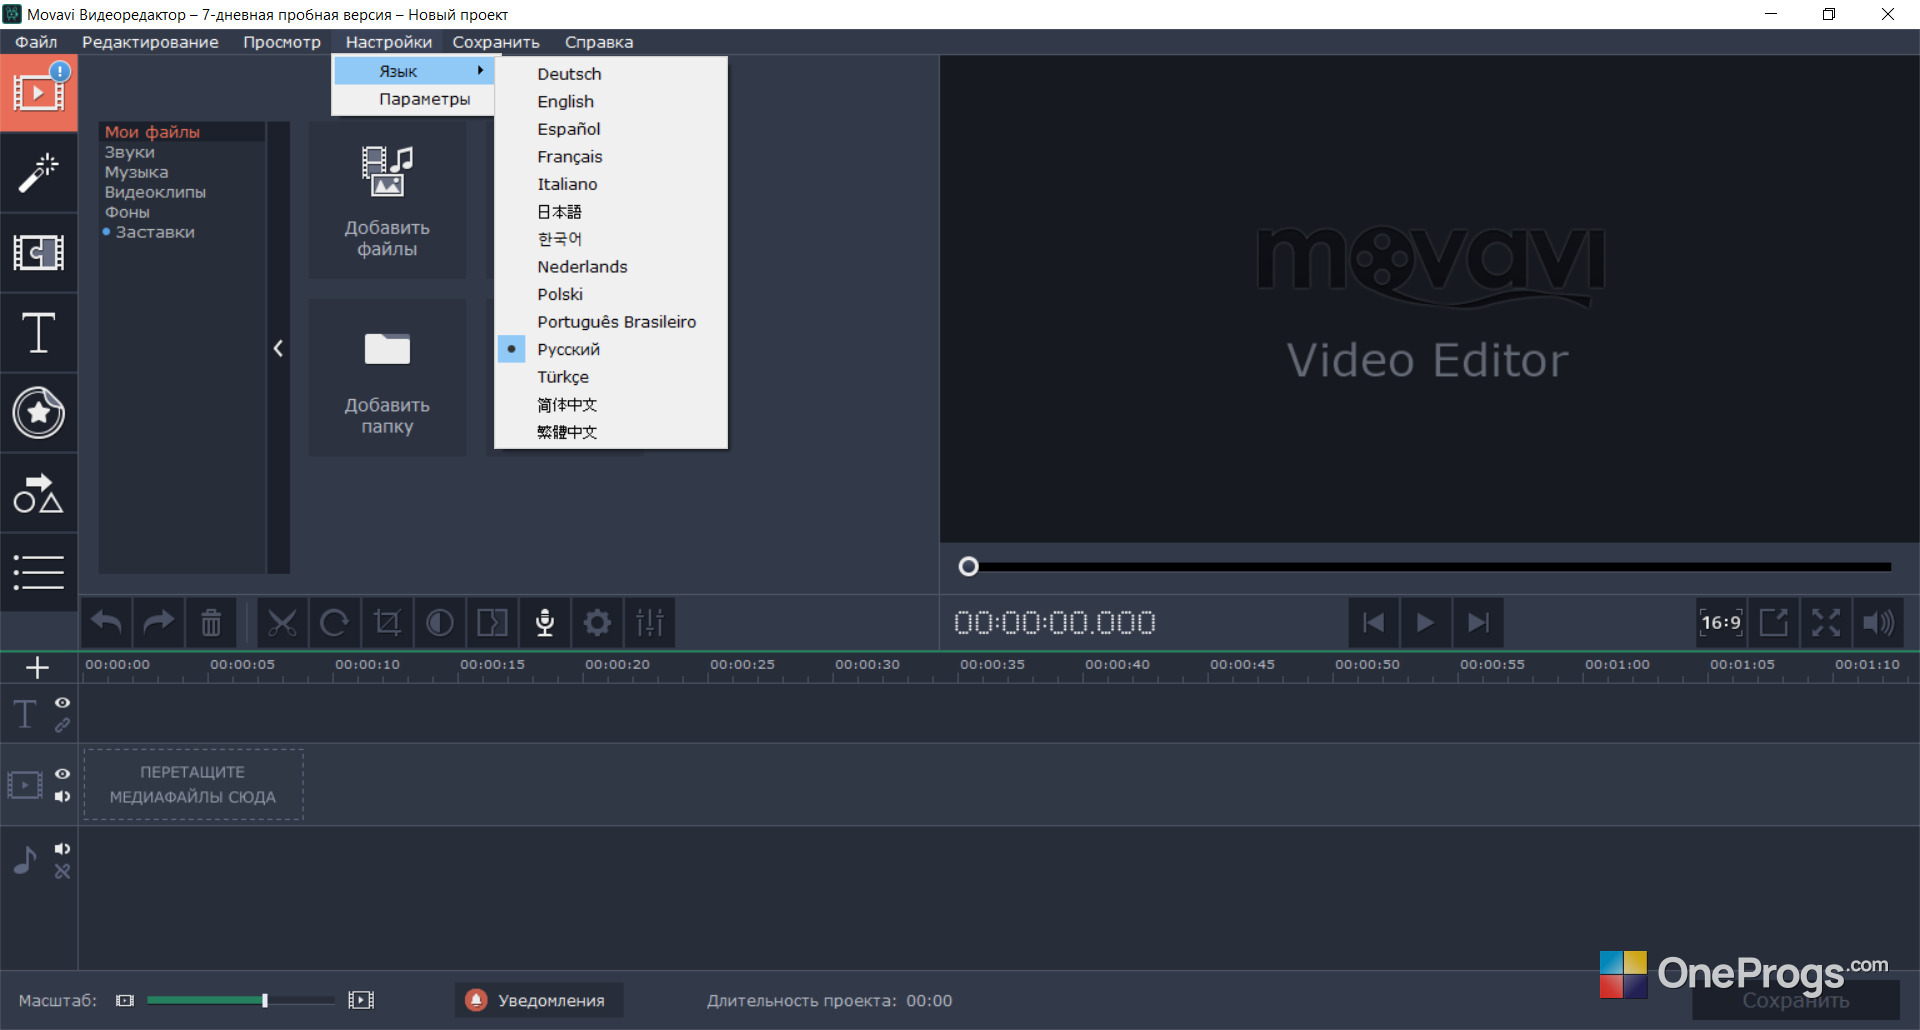Expand the Язык submenu item
This screenshot has height=1030, width=1920.
click(x=413, y=71)
